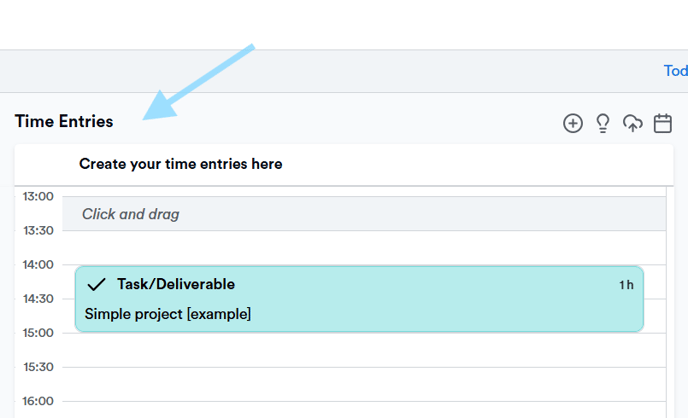Select the 14:30 time label

38,299
